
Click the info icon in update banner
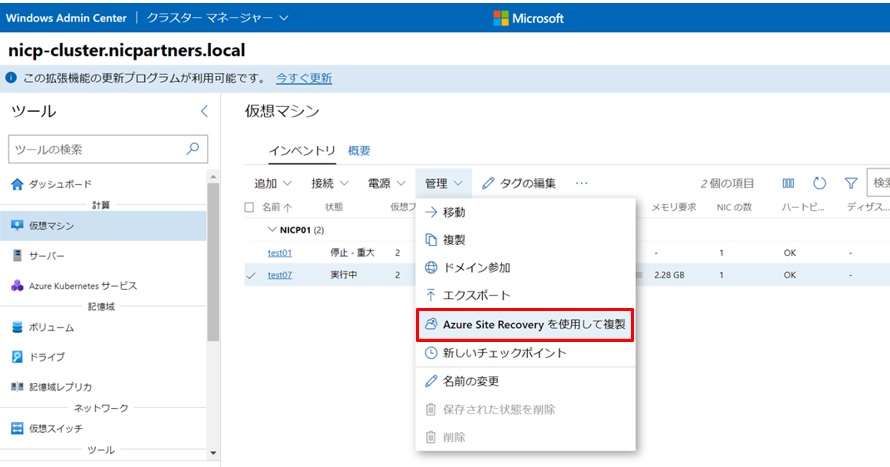11,78
